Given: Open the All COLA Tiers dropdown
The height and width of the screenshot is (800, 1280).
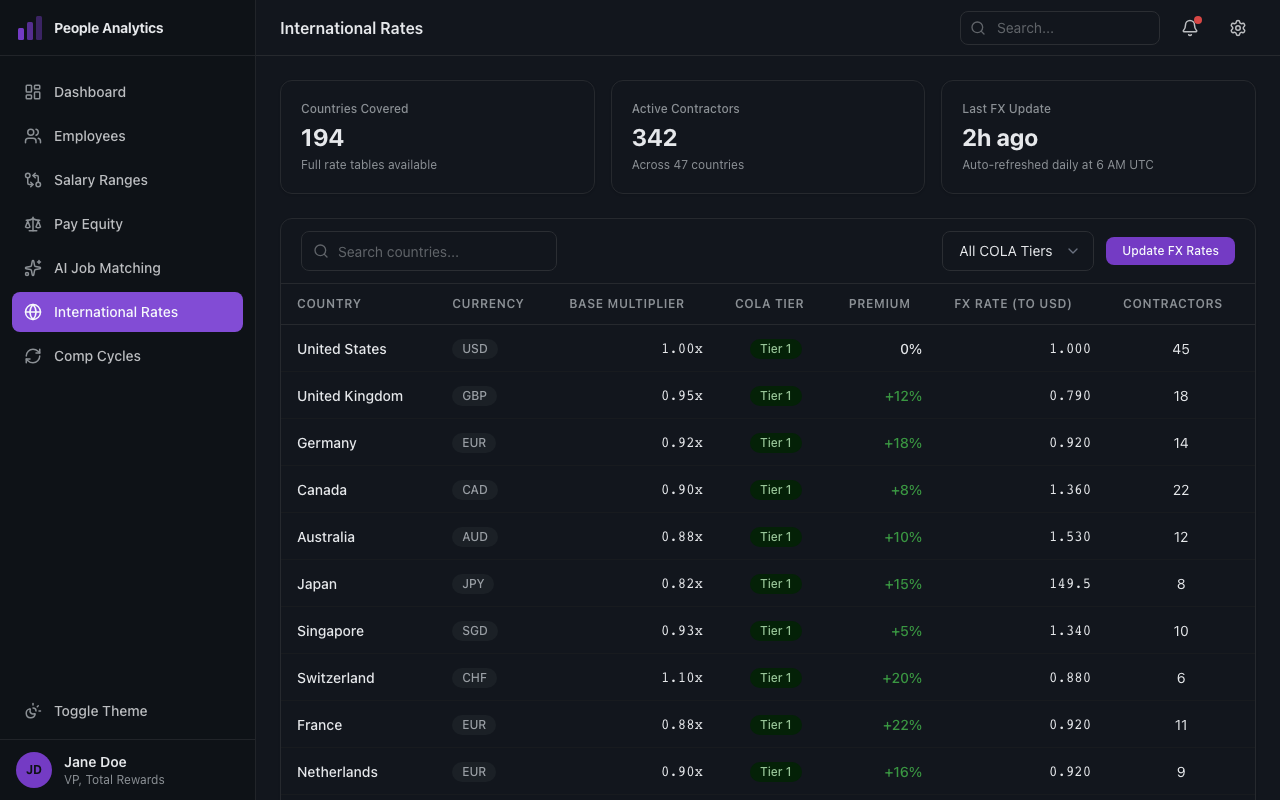Looking at the screenshot, I should [x=1017, y=251].
